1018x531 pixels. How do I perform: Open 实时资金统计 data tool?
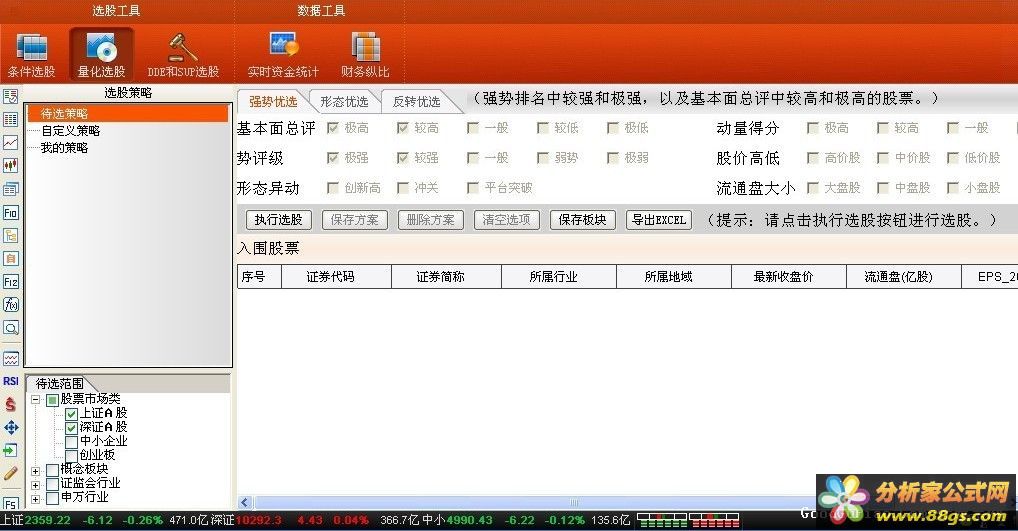[283, 55]
